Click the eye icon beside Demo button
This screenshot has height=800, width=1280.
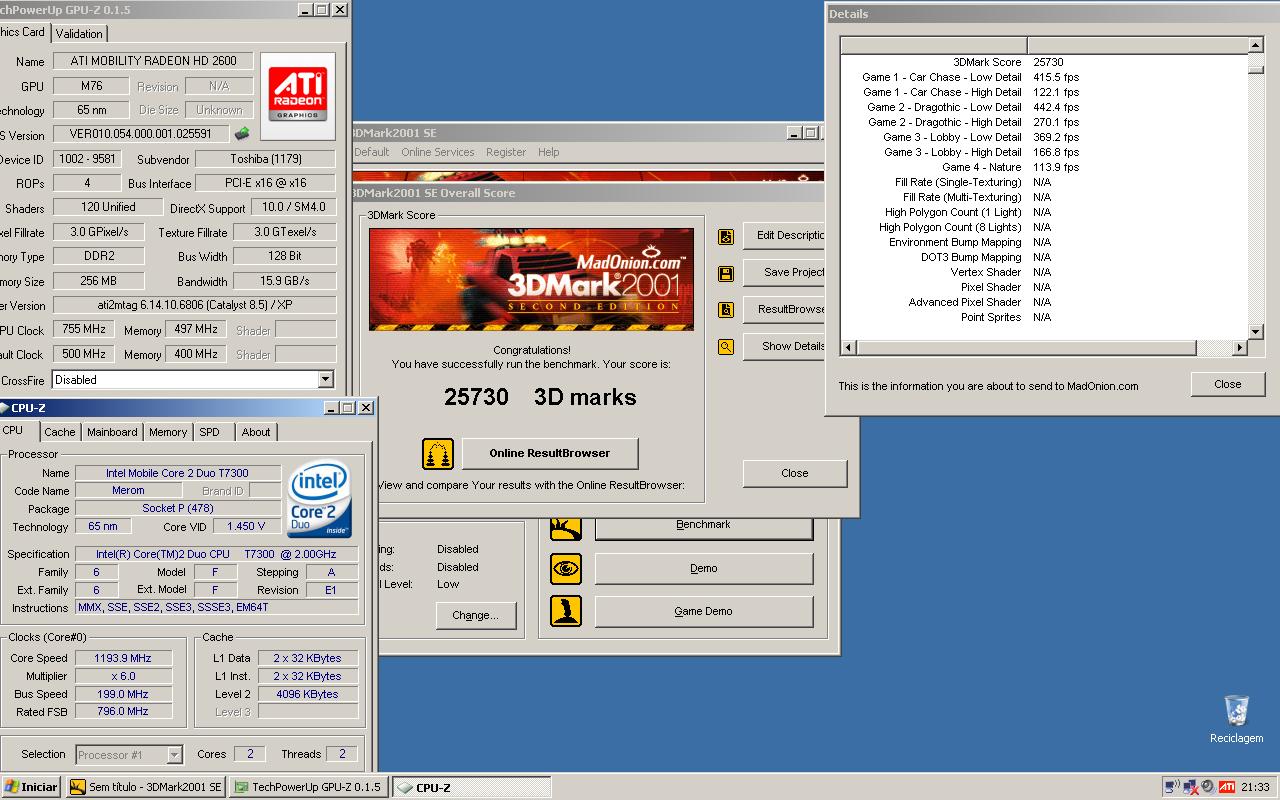(x=566, y=569)
